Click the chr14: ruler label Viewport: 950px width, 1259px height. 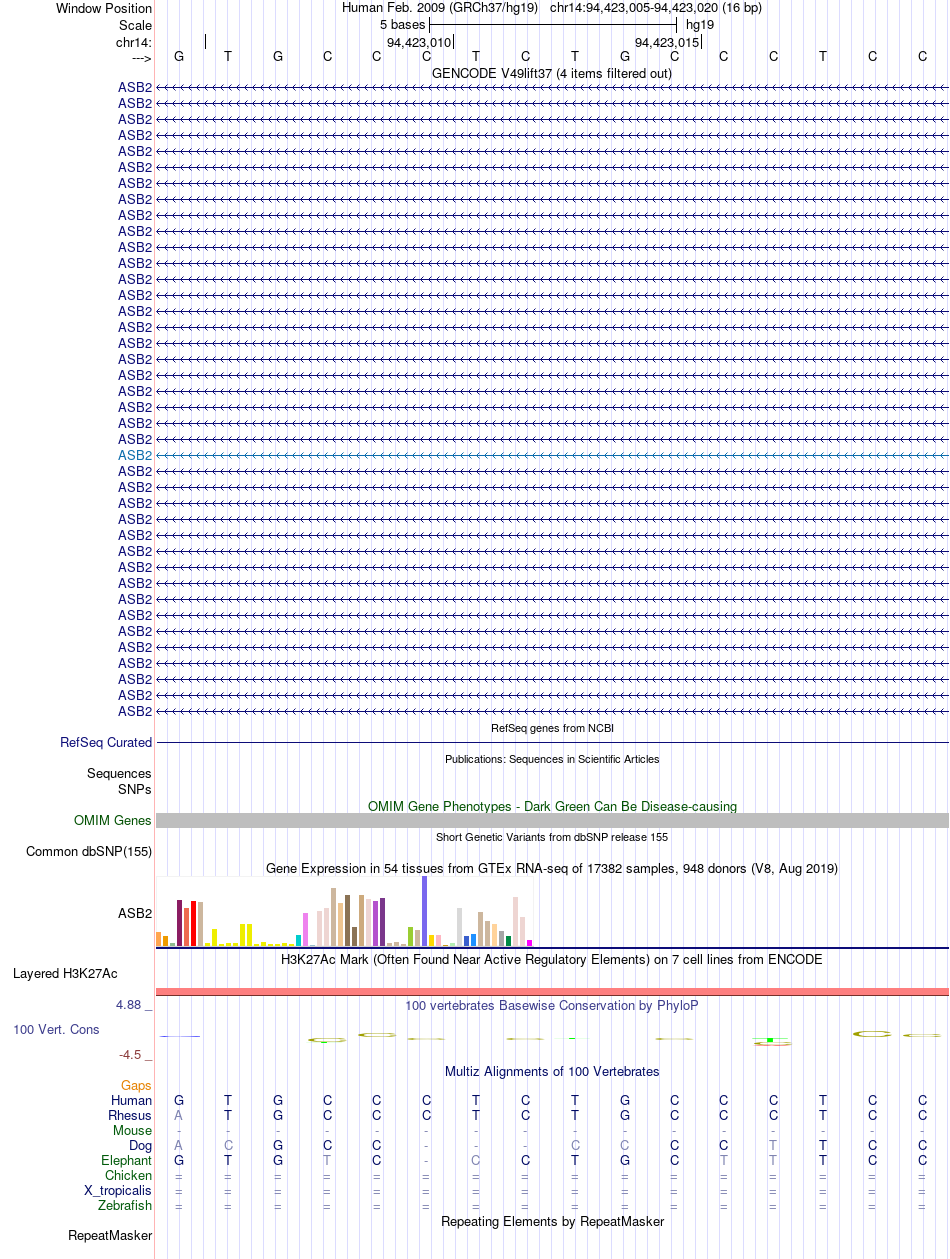(134, 42)
